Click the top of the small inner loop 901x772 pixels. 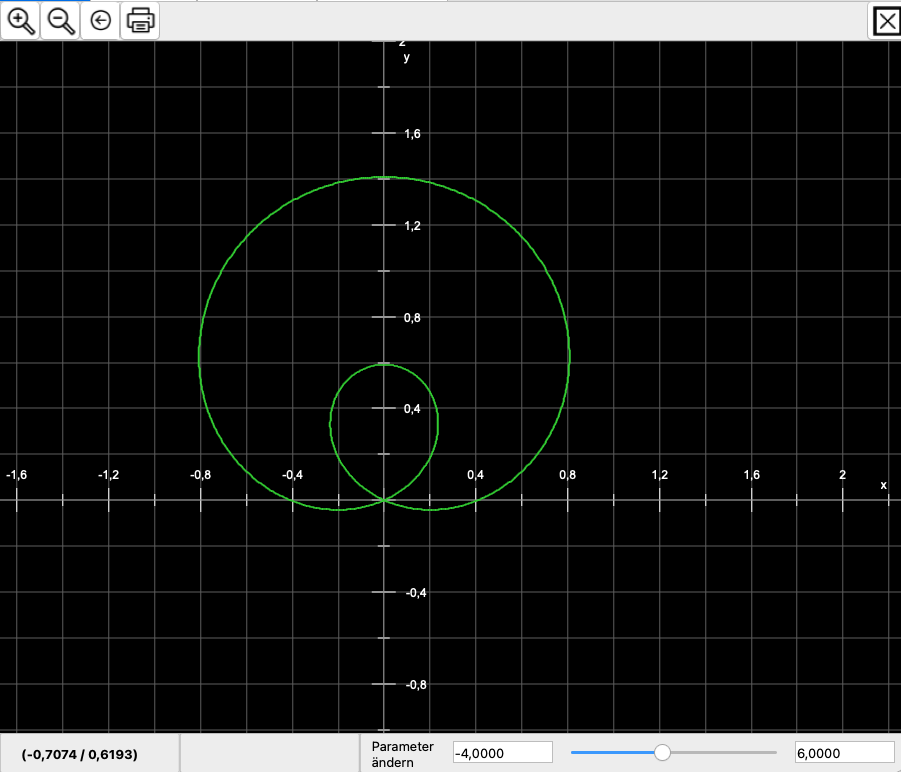tap(384, 364)
